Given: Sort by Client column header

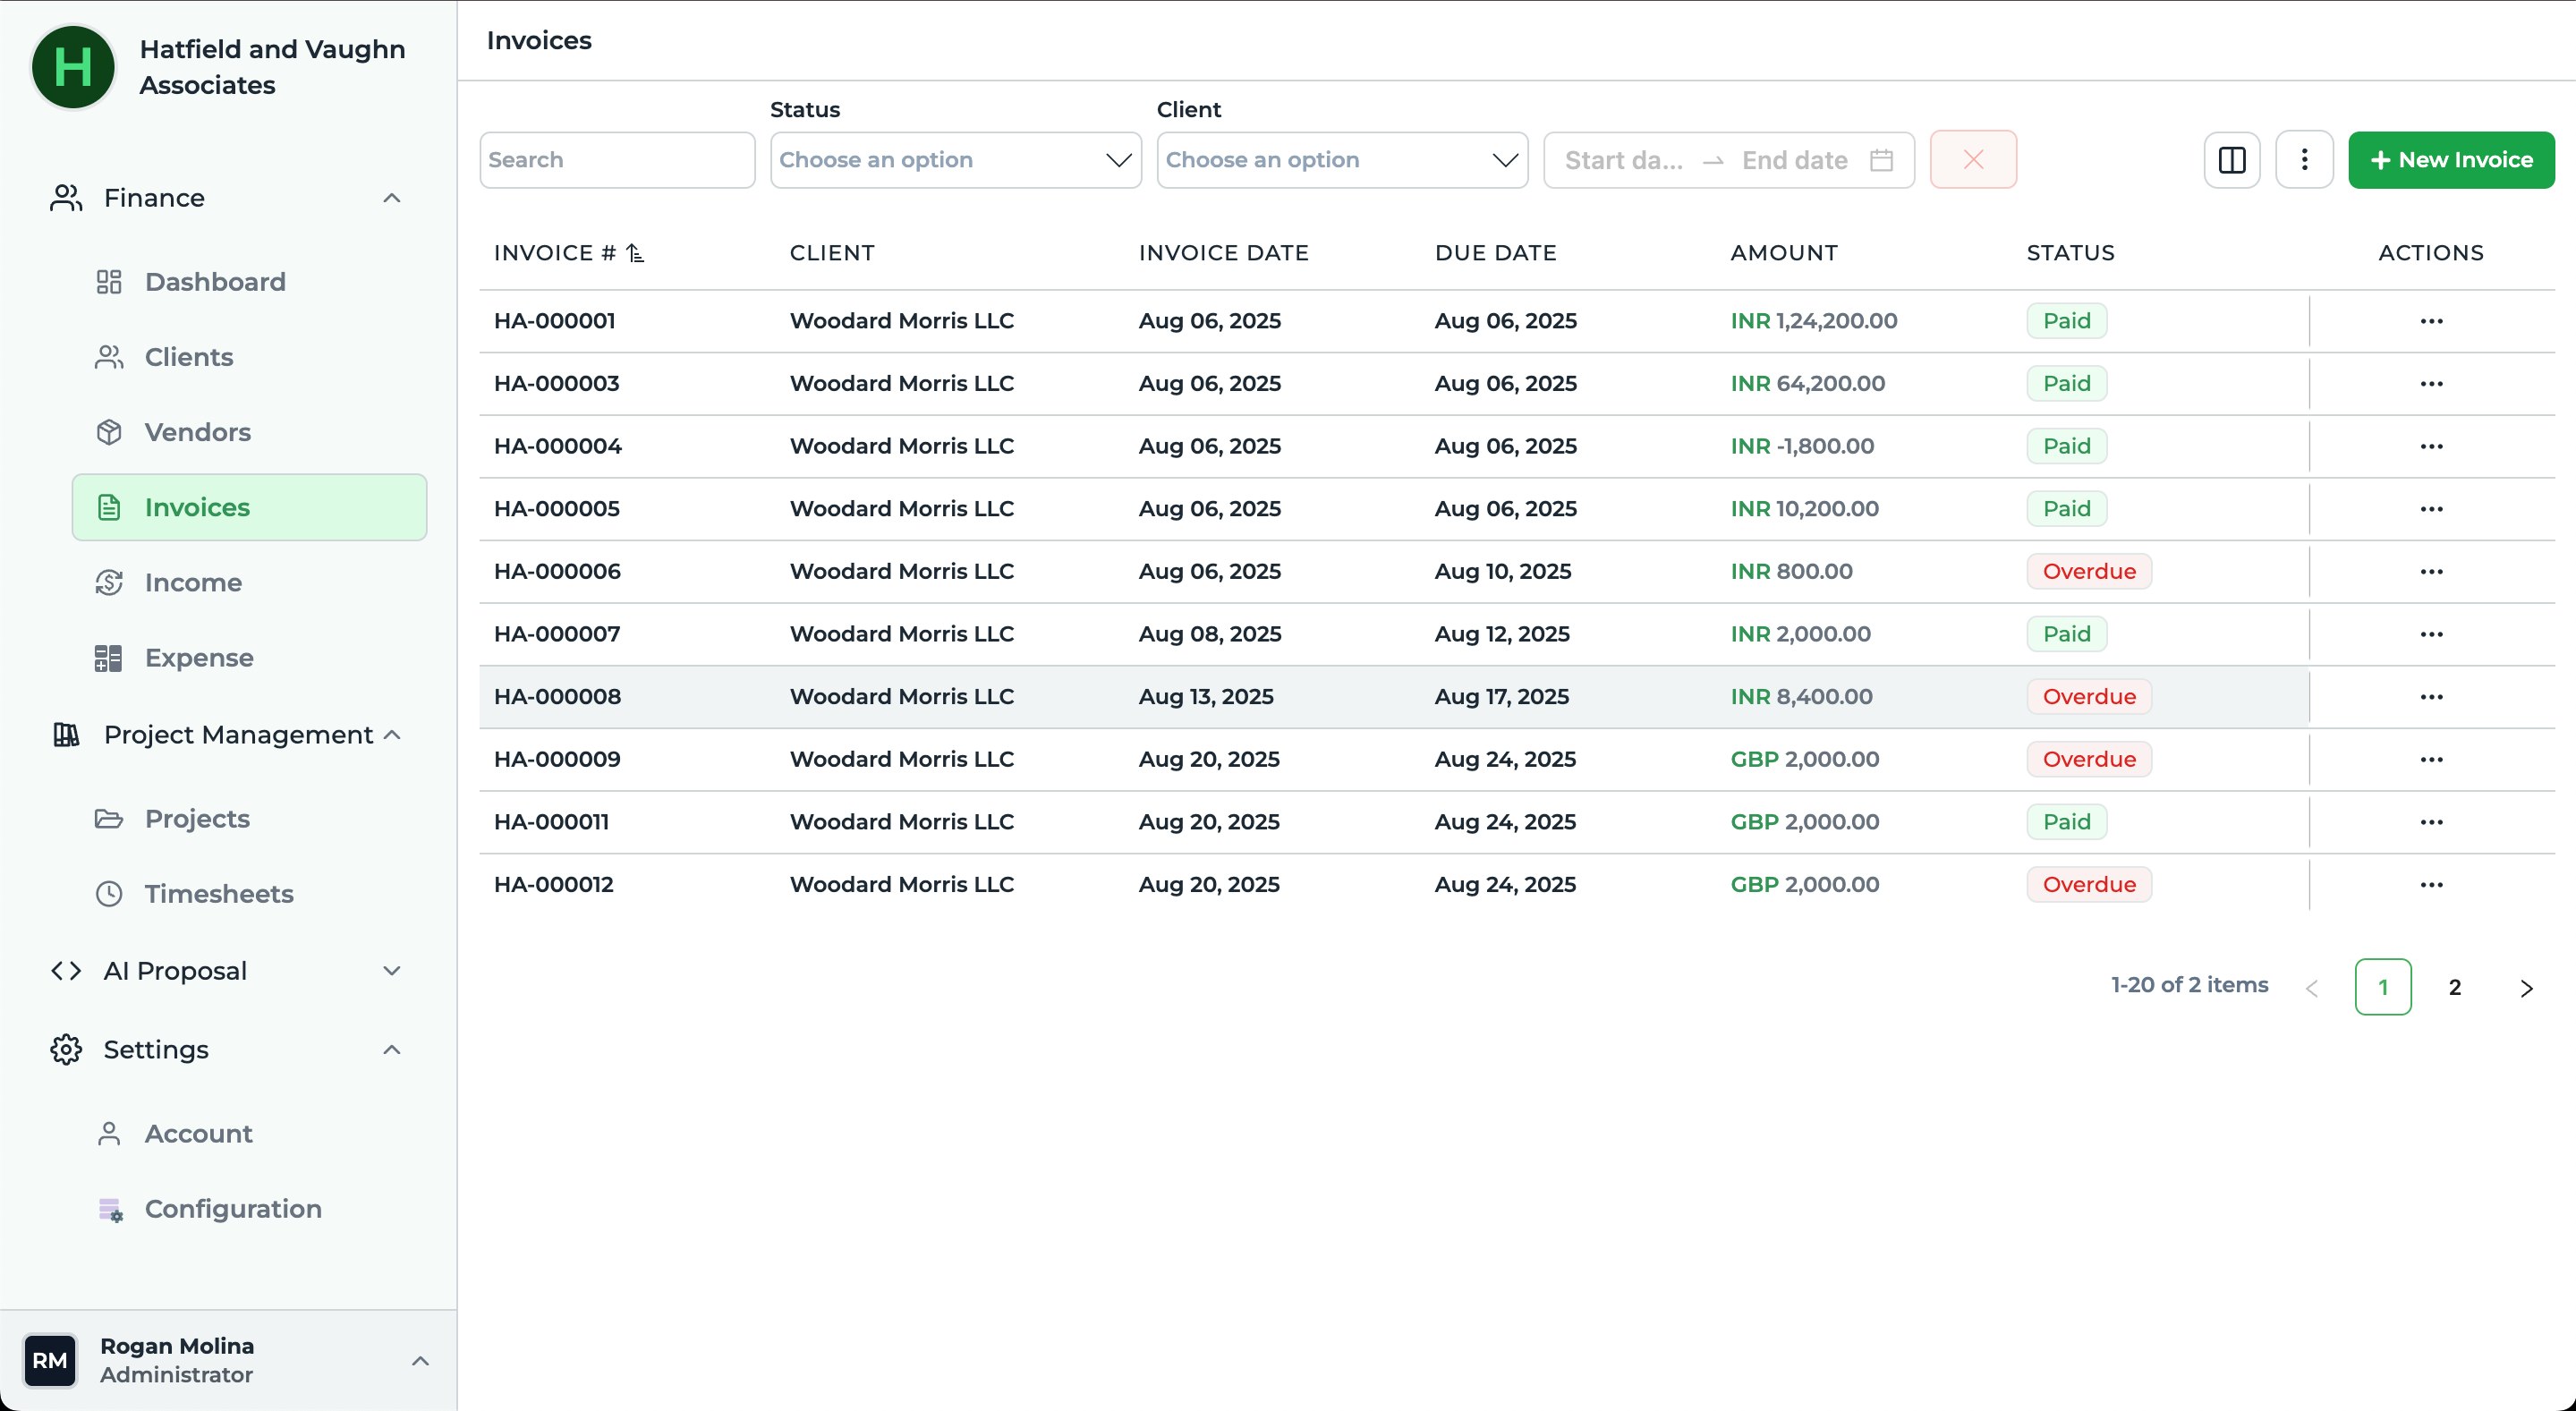Looking at the screenshot, I should pyautogui.click(x=832, y=253).
